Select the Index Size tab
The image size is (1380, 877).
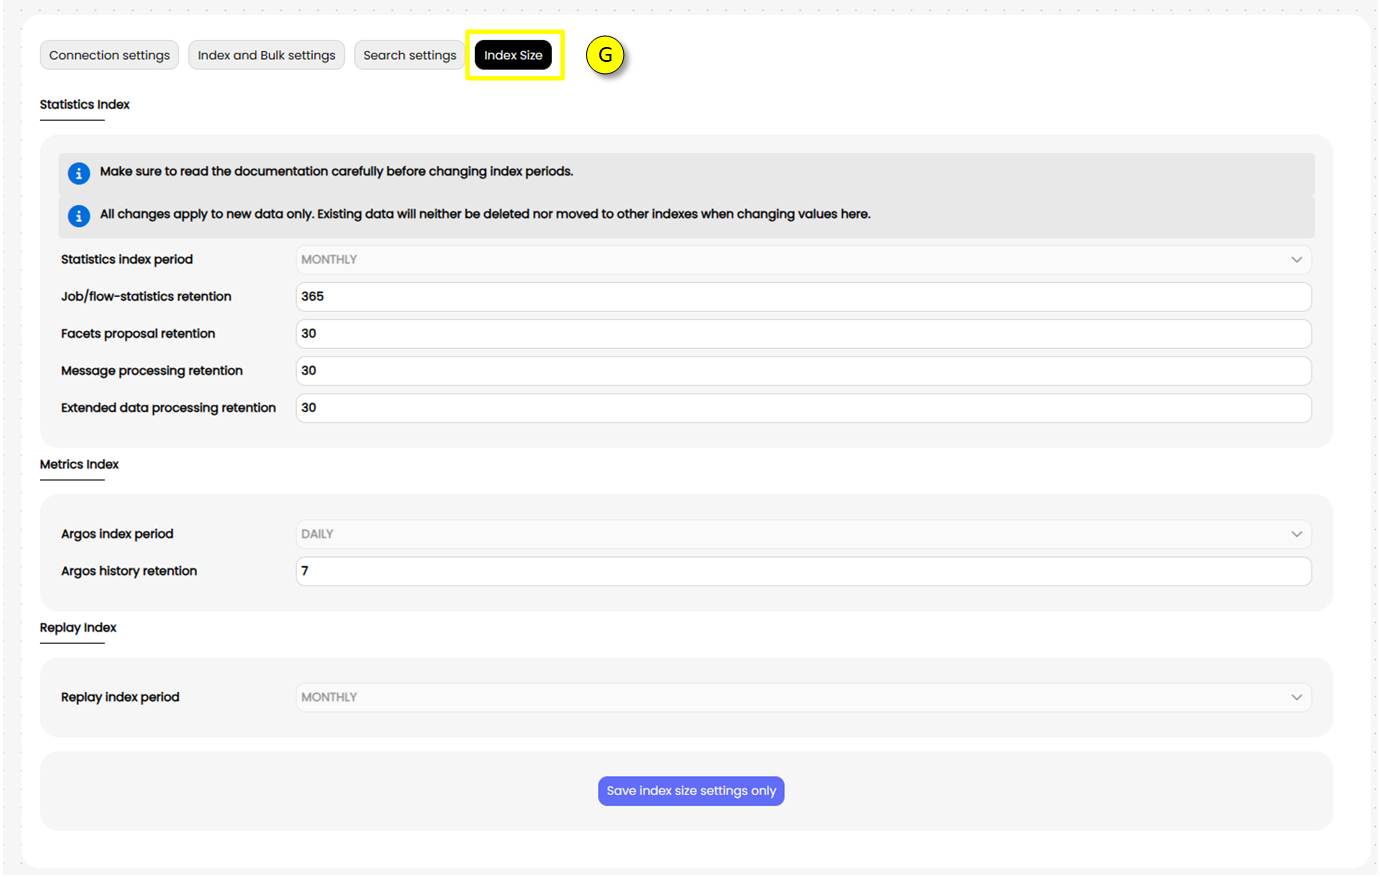click(513, 55)
